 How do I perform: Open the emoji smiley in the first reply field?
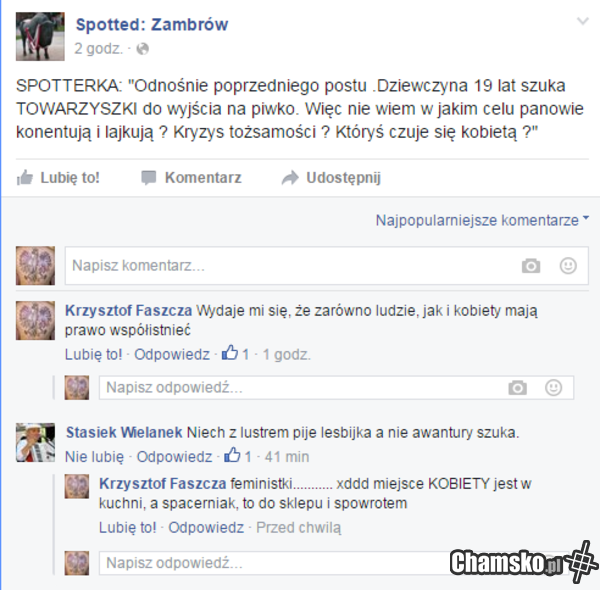[x=553, y=388]
